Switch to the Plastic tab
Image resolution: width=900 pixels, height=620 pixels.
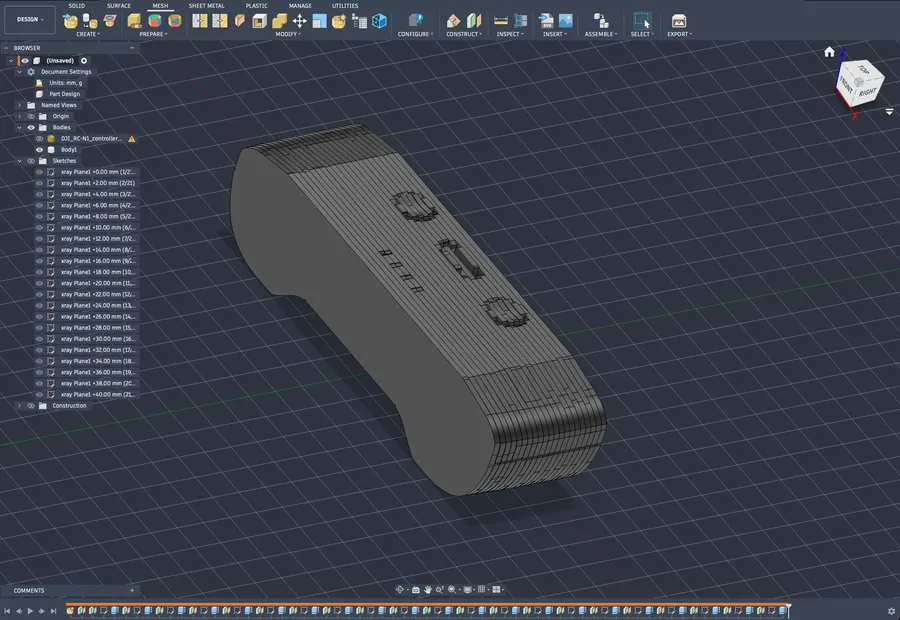257,6
